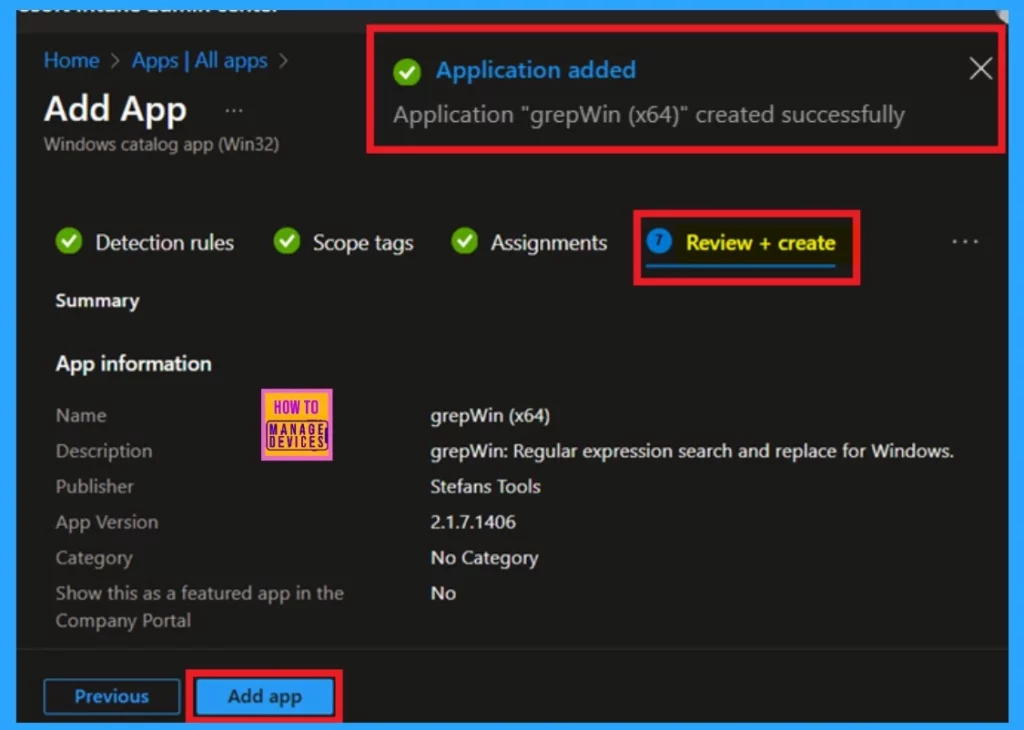The width and height of the screenshot is (1024, 730).
Task: Click the Category field label
Action: point(94,558)
